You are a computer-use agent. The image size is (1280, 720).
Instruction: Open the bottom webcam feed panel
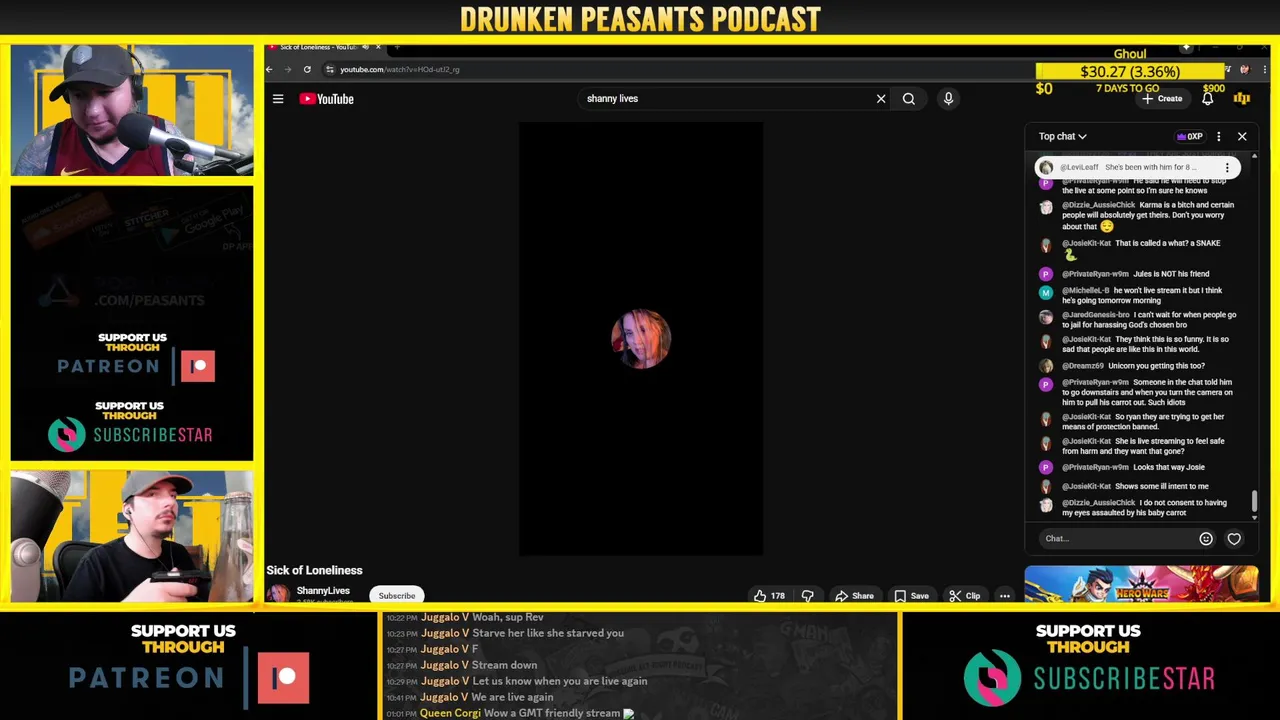click(132, 536)
